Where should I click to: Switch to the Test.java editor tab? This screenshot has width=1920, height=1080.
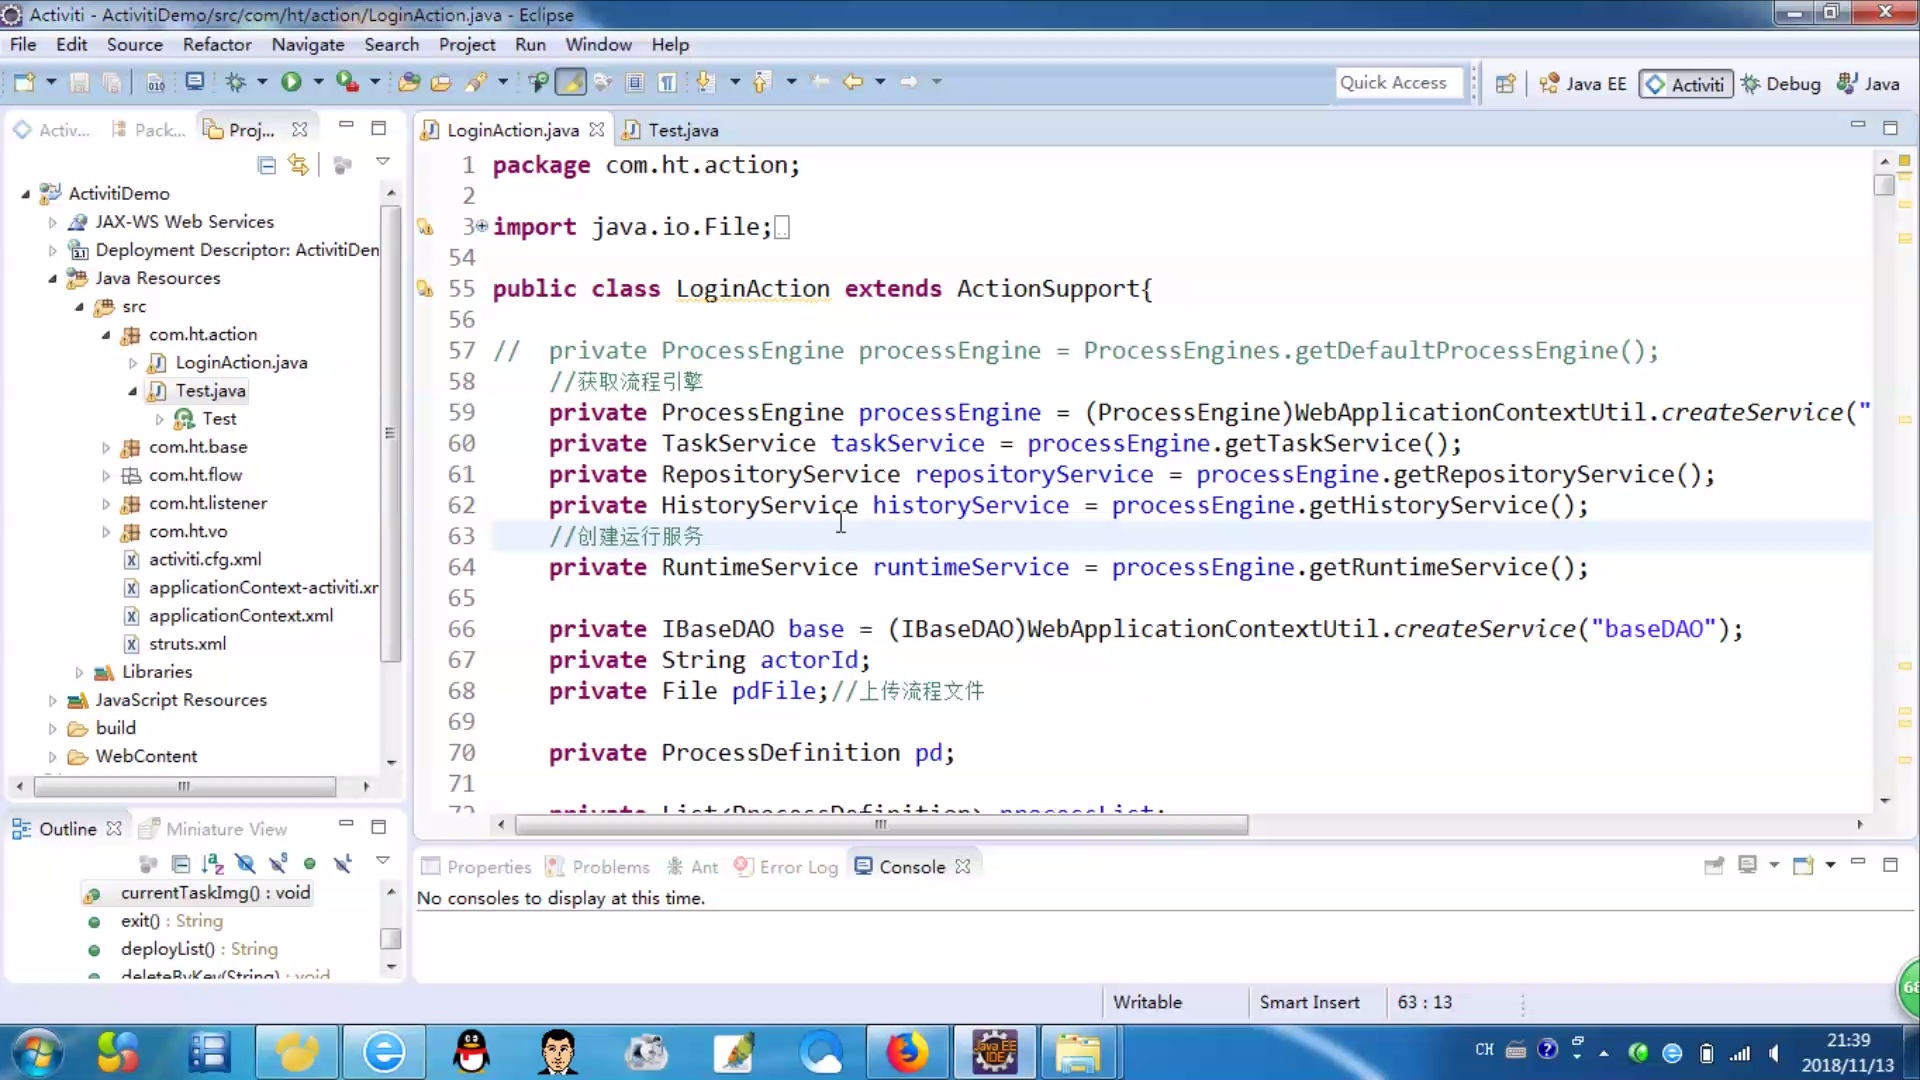coord(682,130)
